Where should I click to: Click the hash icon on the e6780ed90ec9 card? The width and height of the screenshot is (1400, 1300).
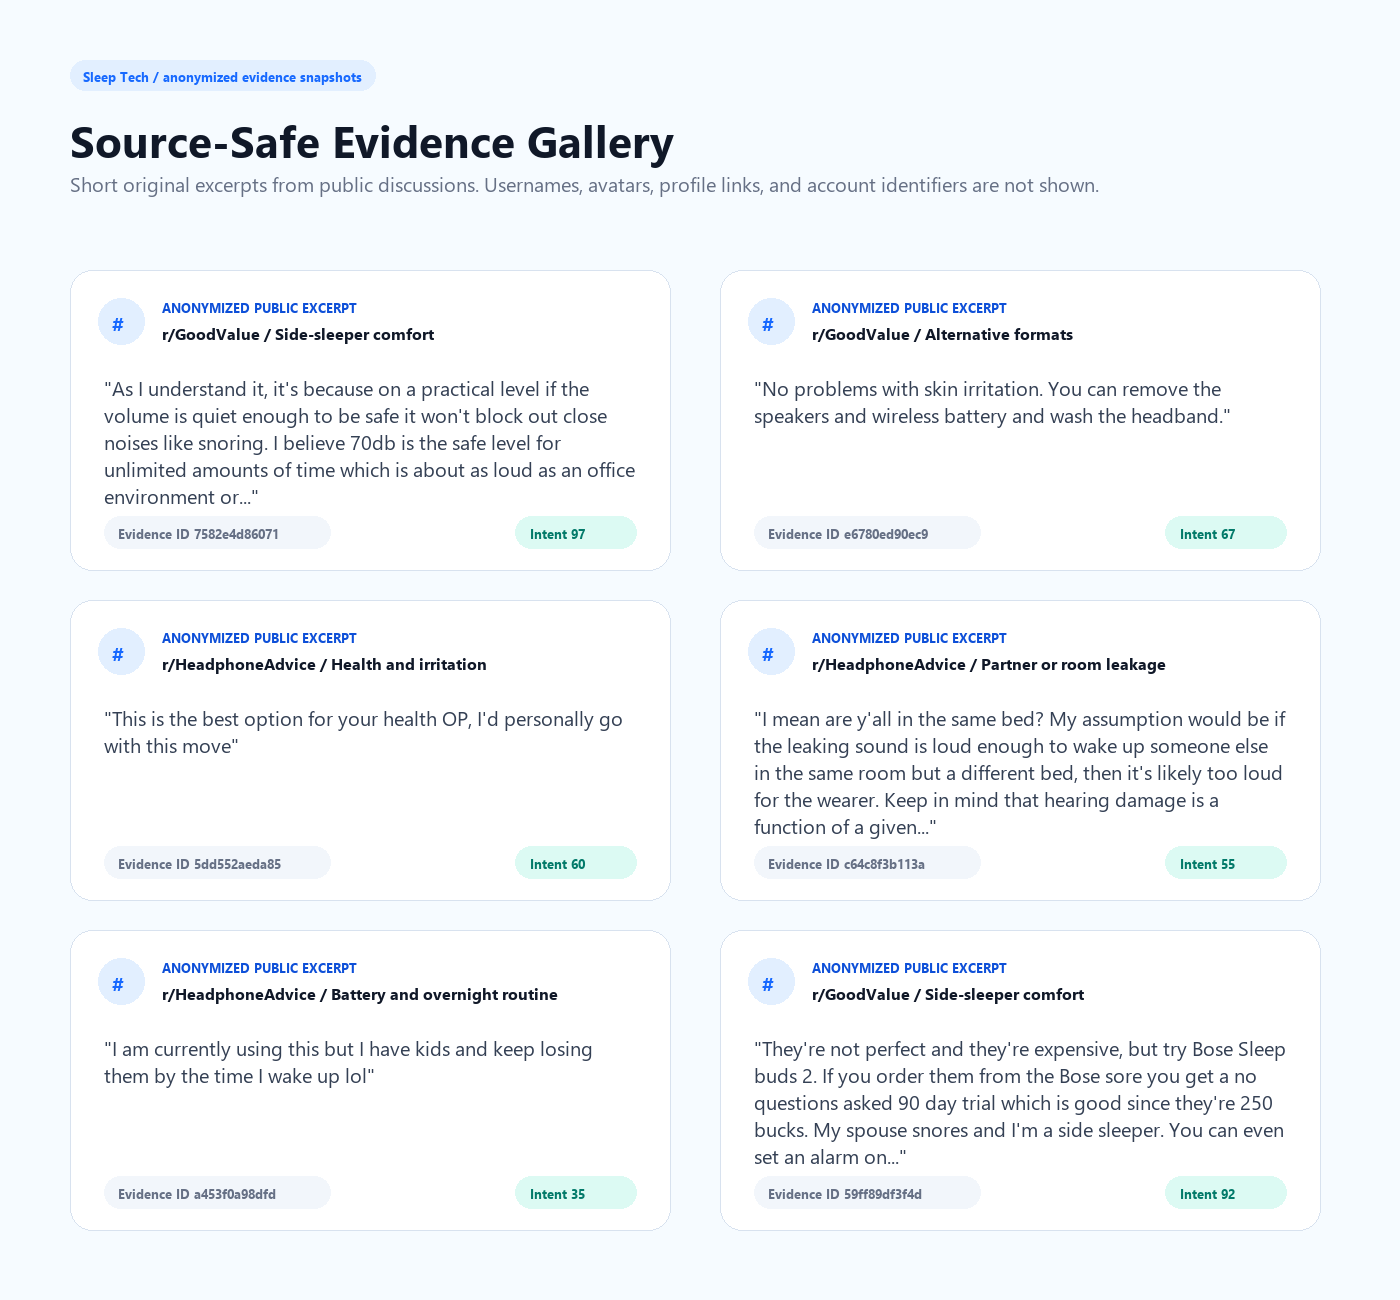point(772,322)
